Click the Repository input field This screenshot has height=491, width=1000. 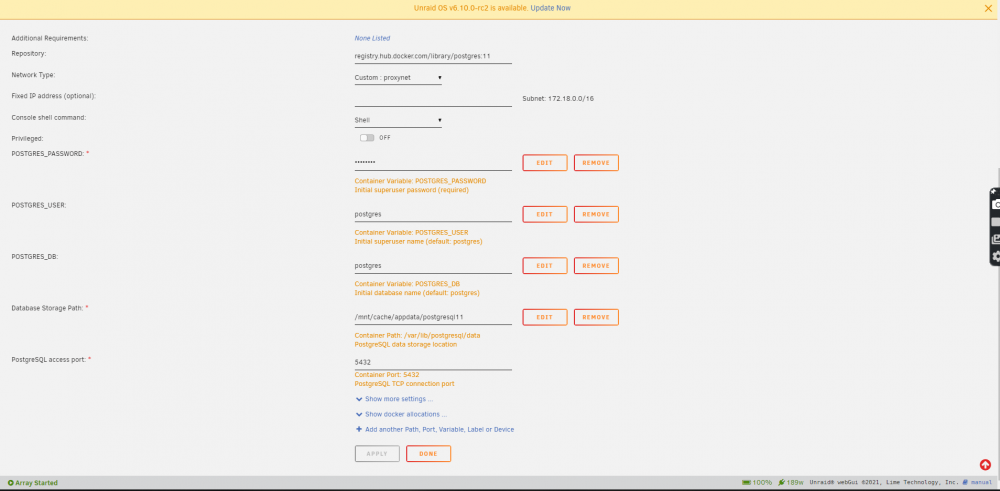[x=433, y=57]
